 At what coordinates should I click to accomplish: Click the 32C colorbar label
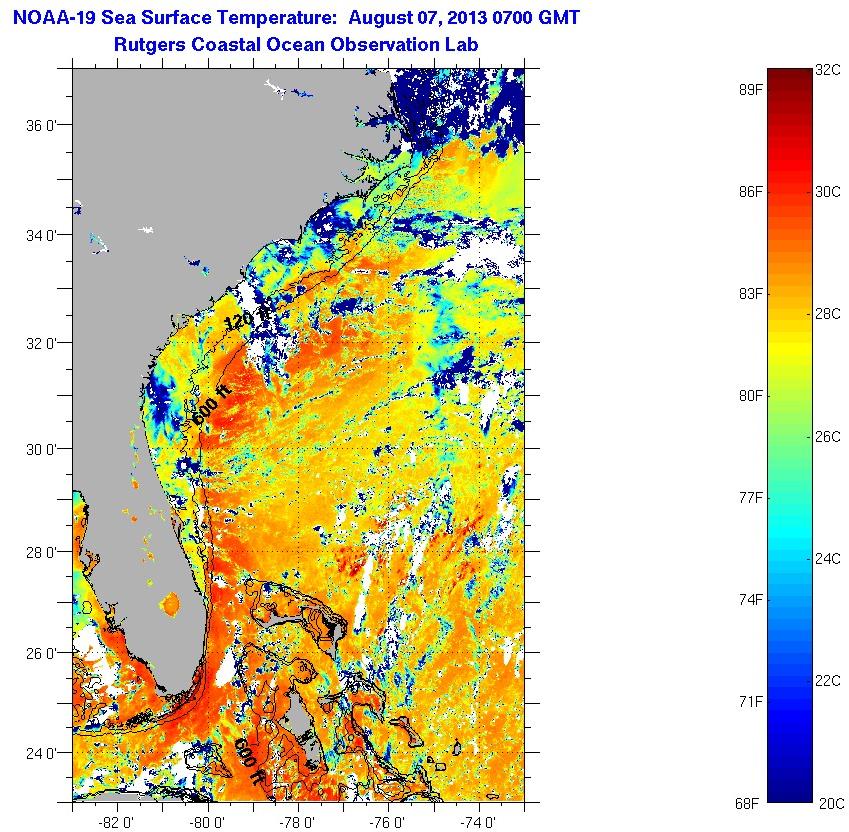point(828,70)
